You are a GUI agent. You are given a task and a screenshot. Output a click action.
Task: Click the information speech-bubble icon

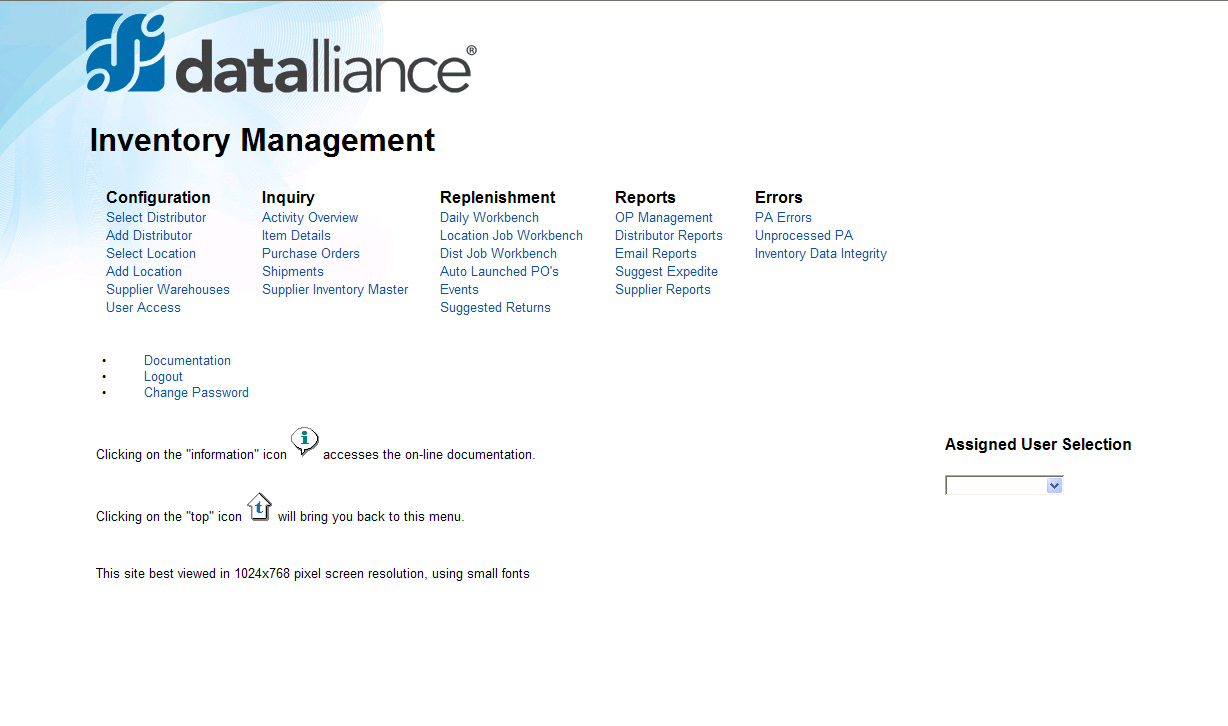click(305, 442)
